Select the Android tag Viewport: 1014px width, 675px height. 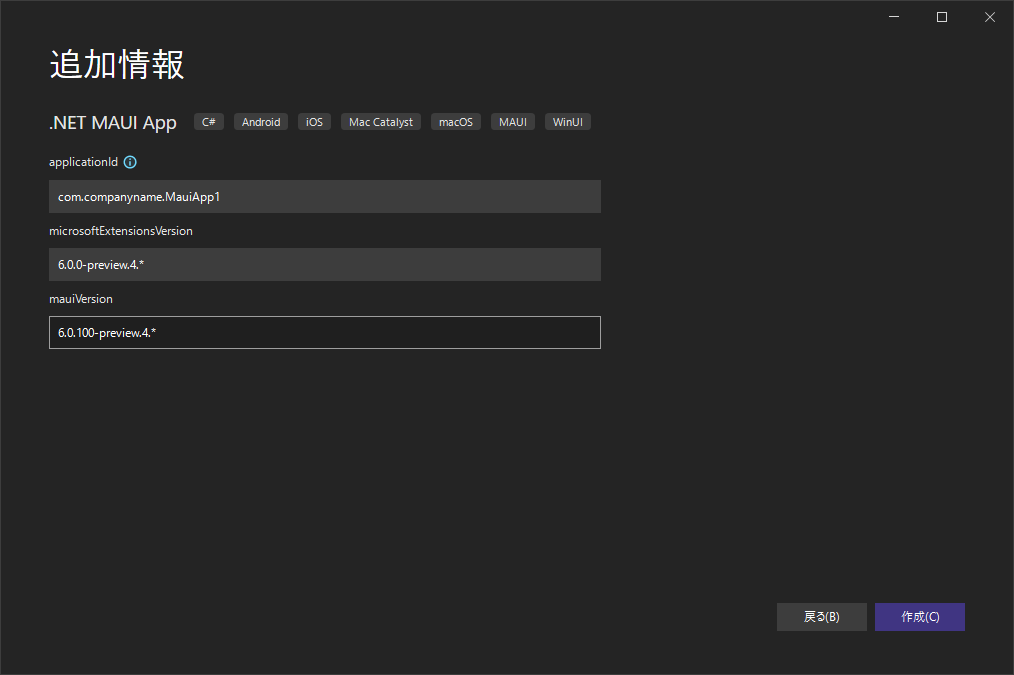coord(261,122)
